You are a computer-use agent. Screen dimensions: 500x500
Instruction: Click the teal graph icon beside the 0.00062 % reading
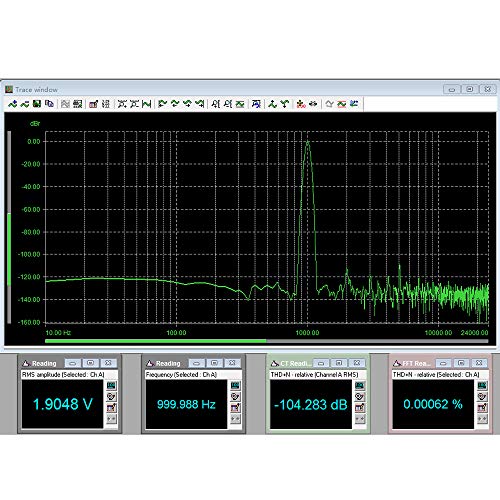(482, 386)
